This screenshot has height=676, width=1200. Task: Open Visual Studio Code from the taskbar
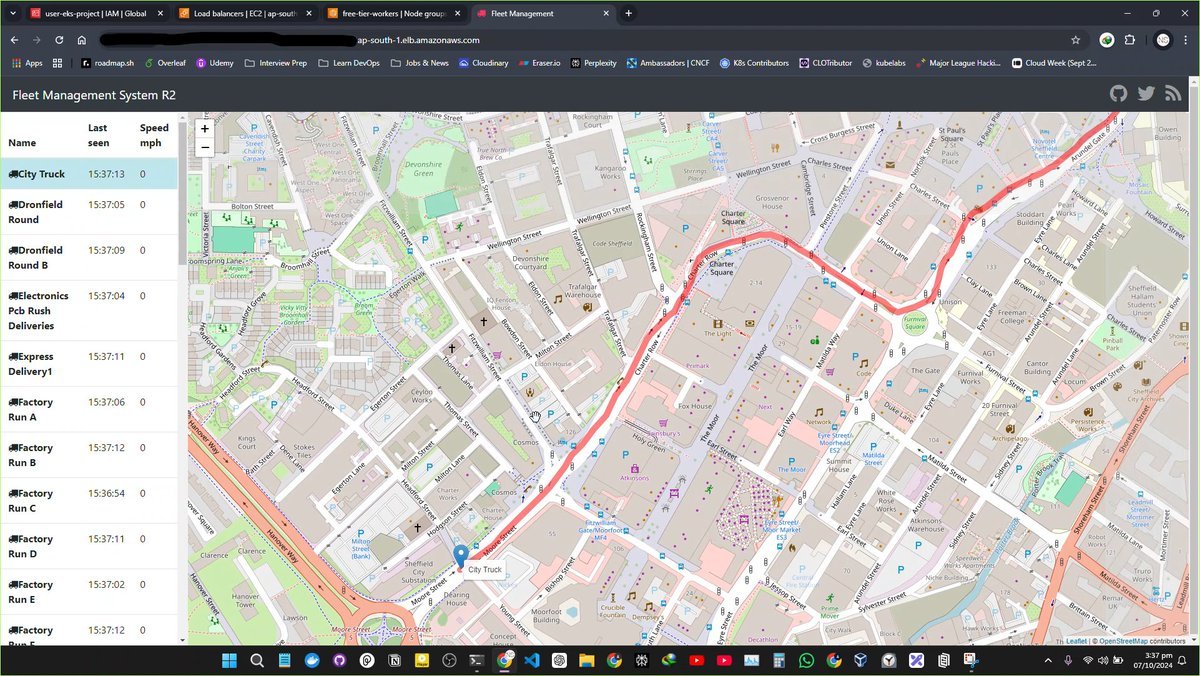tap(532, 661)
